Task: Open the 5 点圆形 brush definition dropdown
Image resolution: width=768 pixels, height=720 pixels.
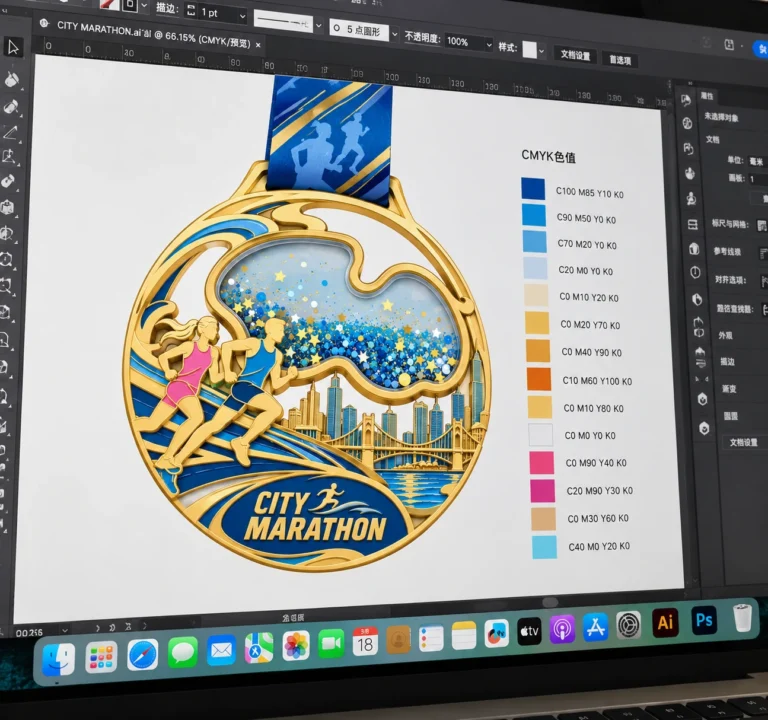Action: point(394,35)
